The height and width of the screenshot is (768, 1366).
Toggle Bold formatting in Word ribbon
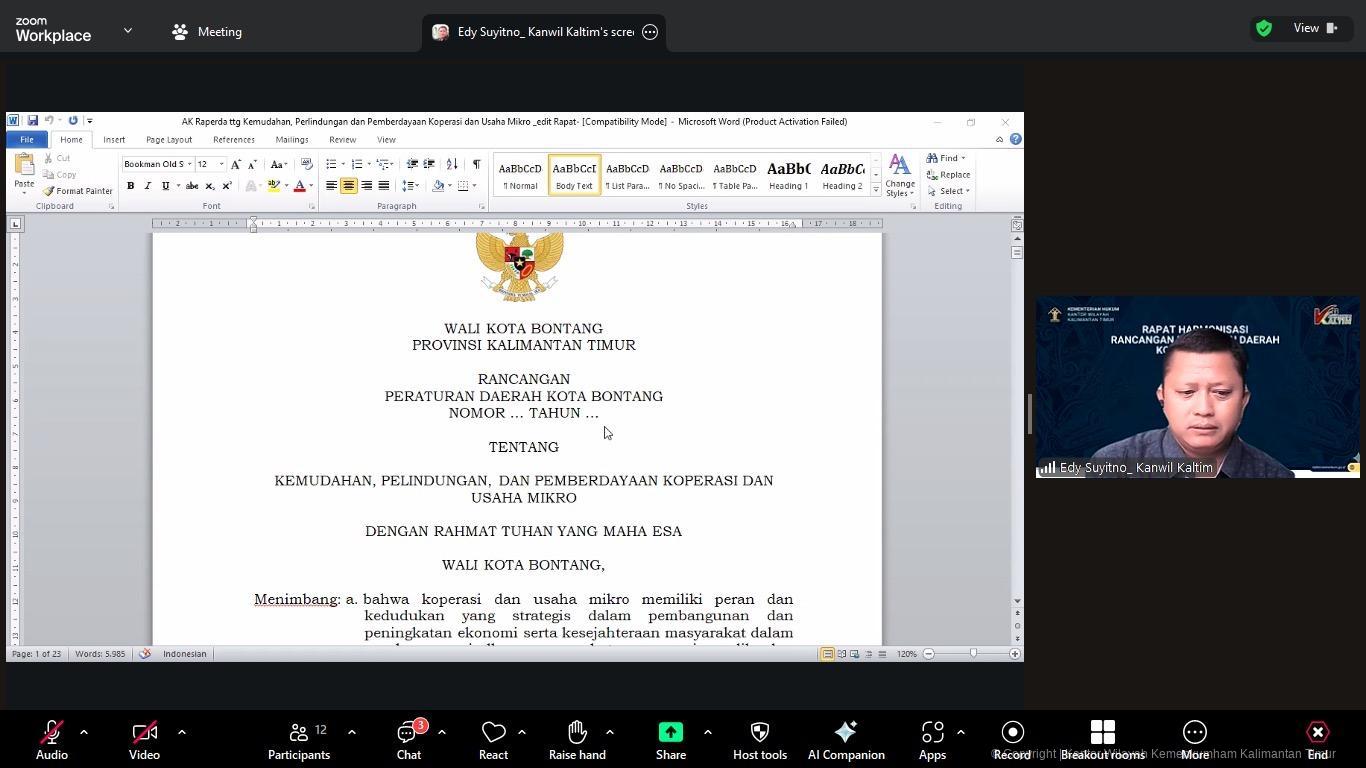pos(130,186)
